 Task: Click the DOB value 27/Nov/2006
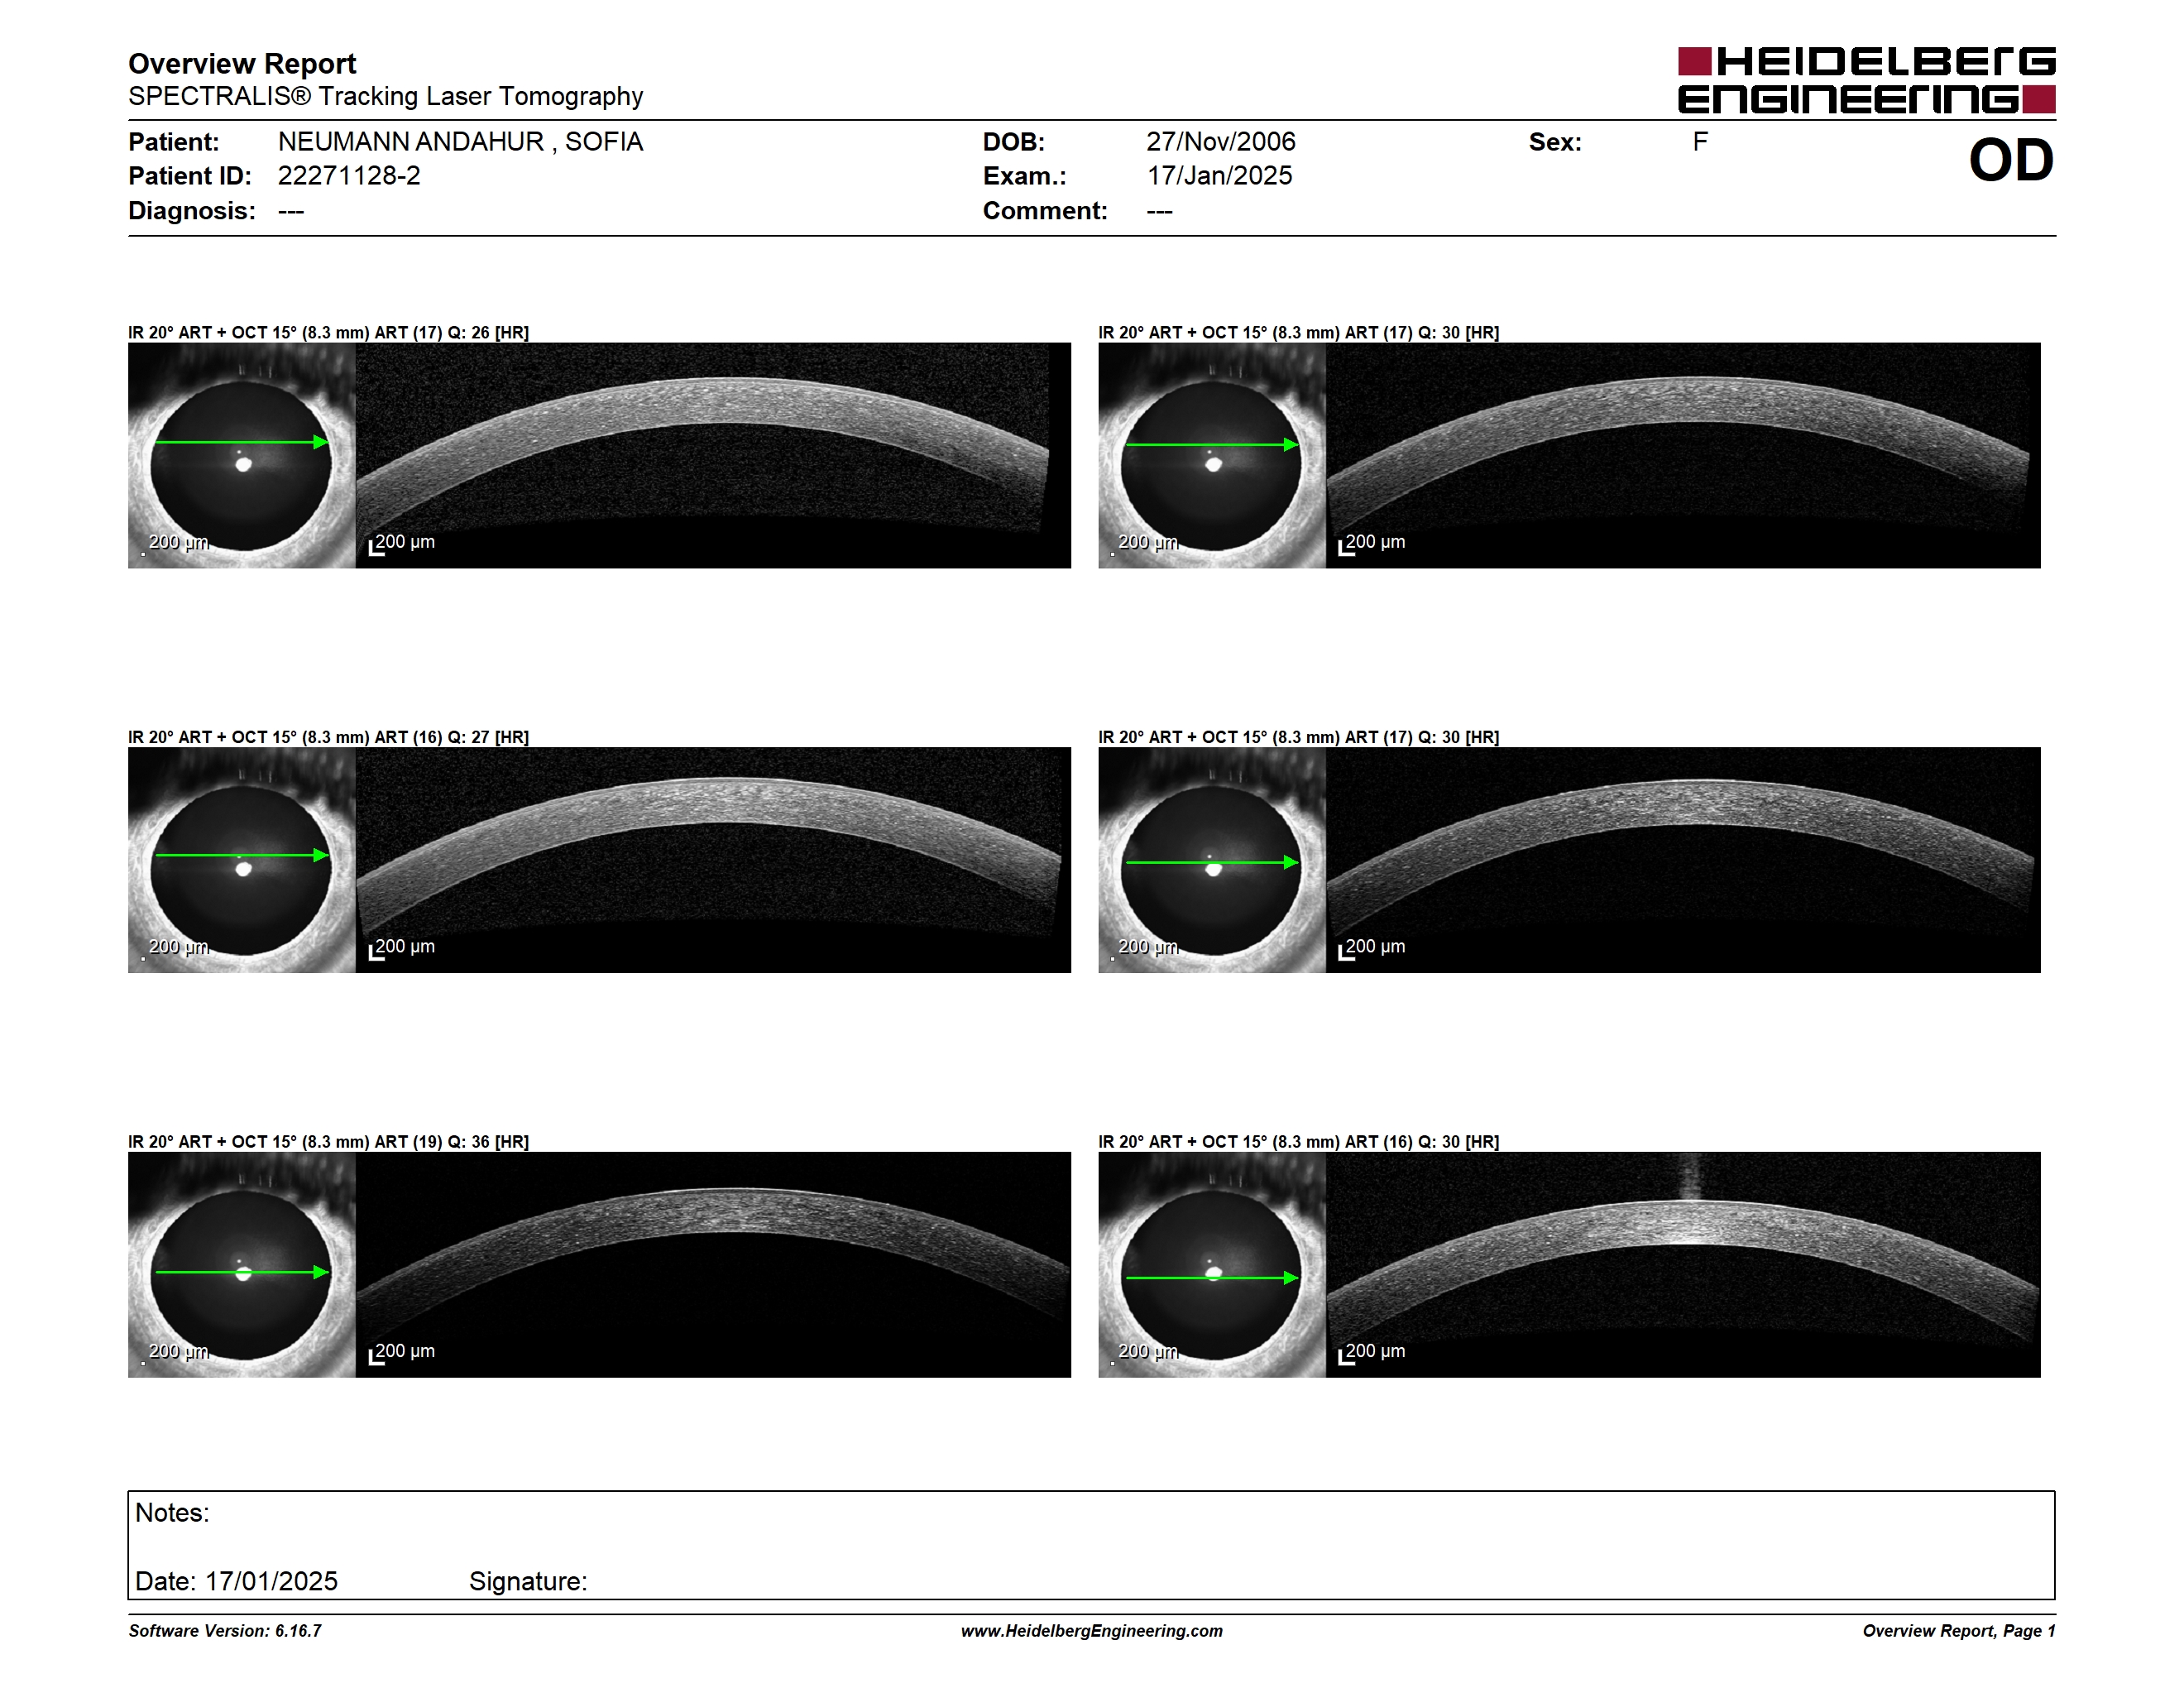point(1220,142)
